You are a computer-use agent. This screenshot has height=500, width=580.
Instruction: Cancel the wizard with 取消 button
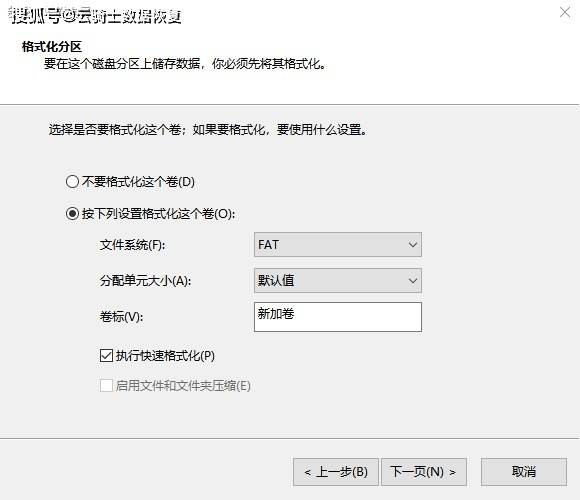click(x=524, y=472)
